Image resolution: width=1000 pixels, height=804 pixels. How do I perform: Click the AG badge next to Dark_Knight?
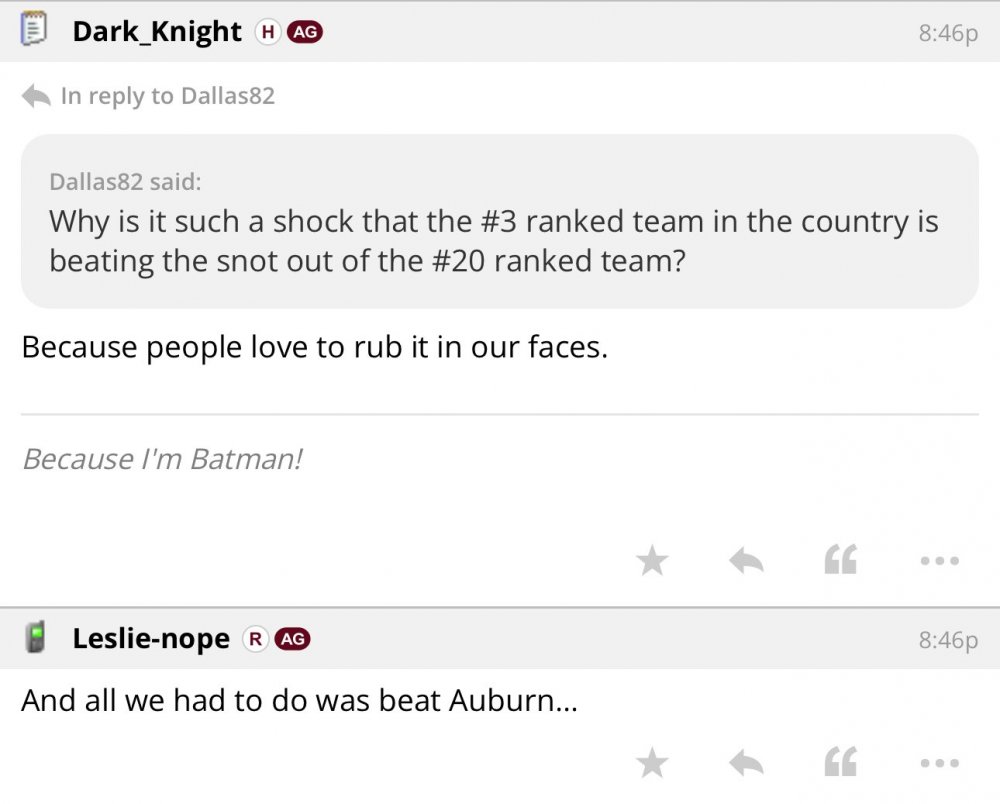point(305,32)
